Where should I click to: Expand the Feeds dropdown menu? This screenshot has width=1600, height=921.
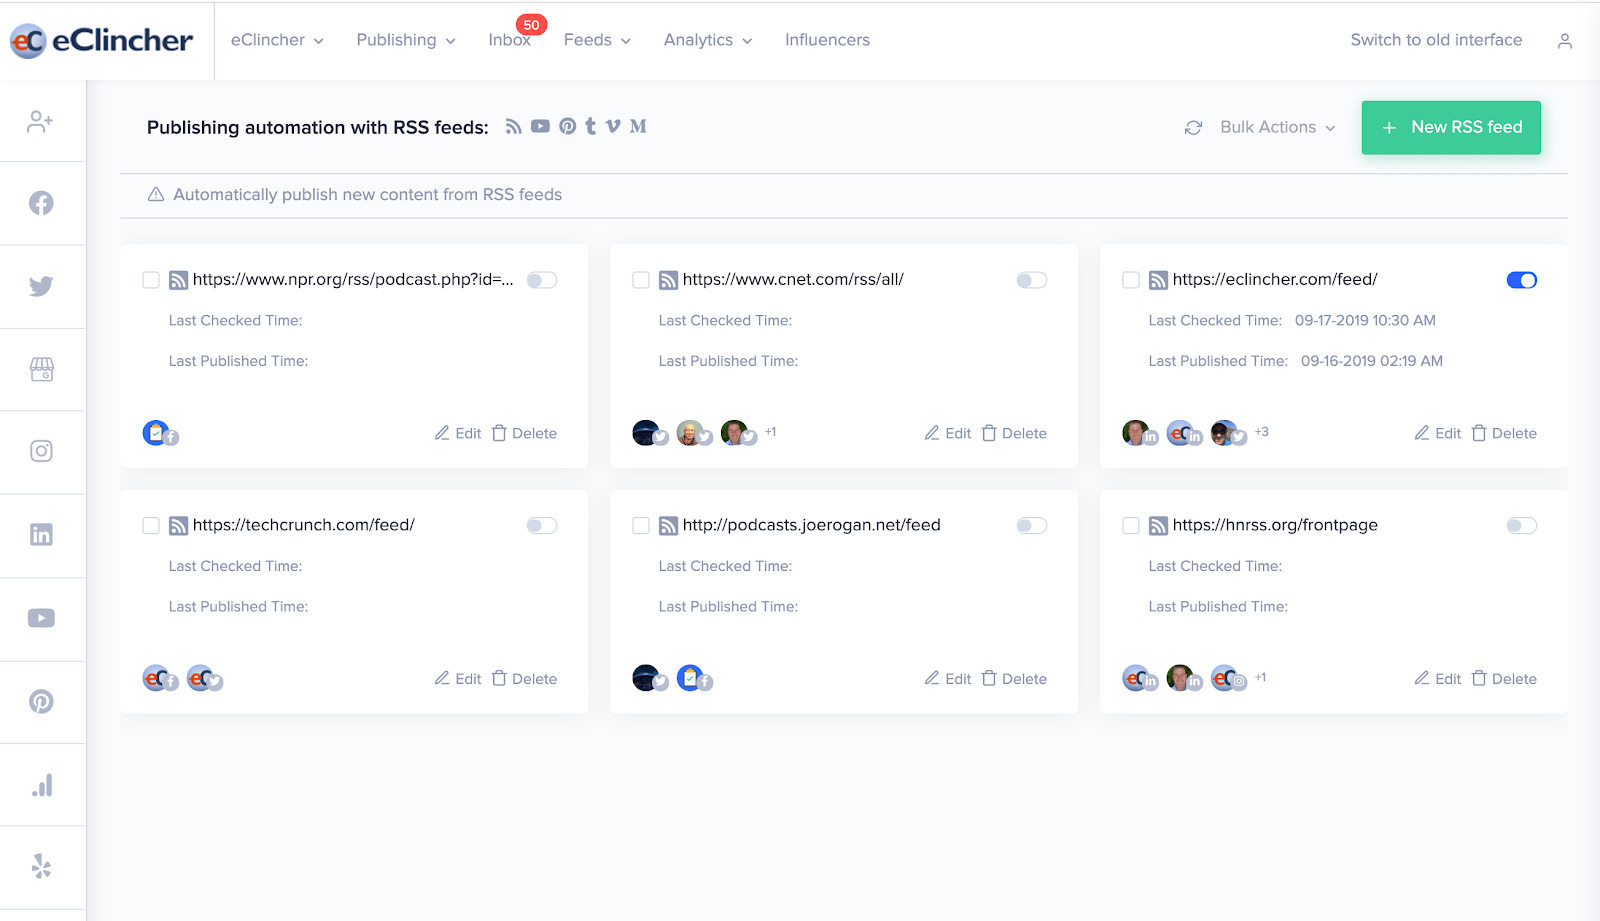[x=597, y=40]
